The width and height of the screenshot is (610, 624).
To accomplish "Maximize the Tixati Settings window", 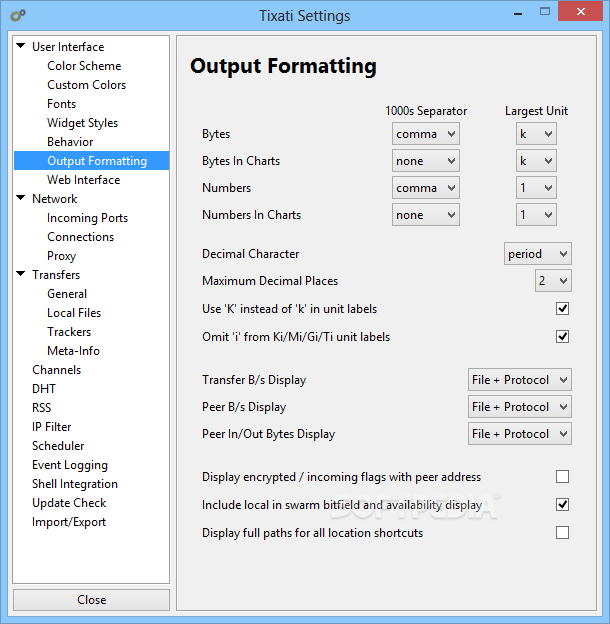I will point(545,12).
